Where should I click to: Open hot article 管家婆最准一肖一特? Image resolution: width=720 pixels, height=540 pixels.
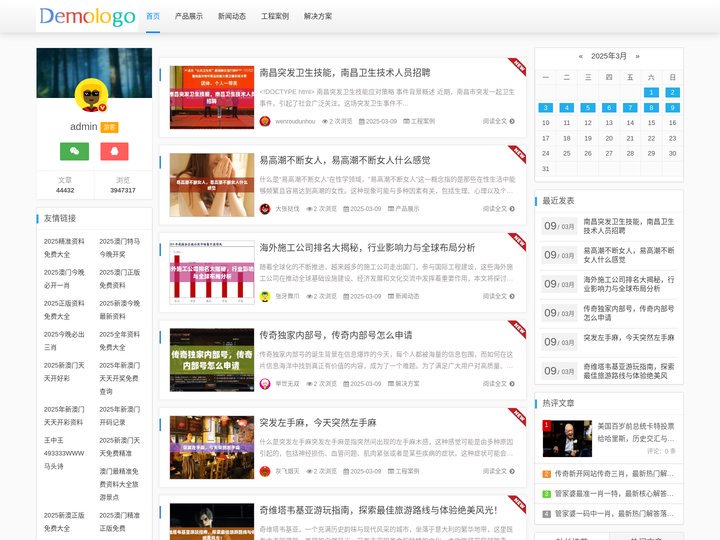[x=614, y=494]
